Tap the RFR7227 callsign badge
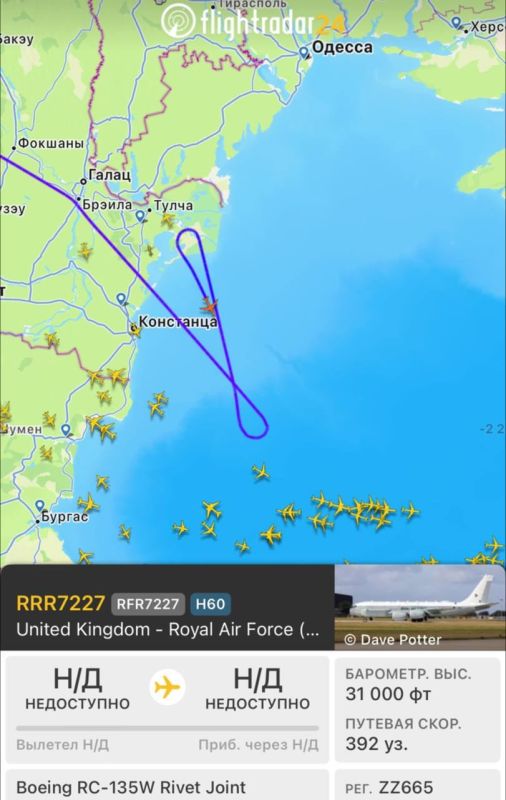 [x=148, y=604]
